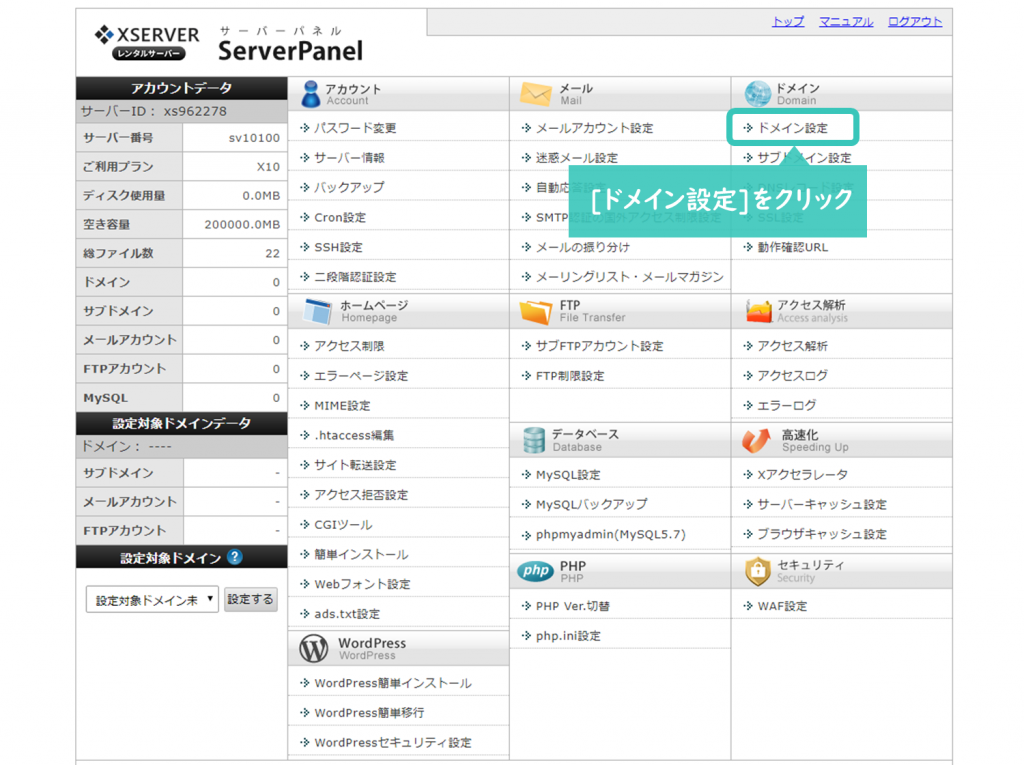Click the FTP folder icon
Viewport: 1024px width, 765px height.
[536, 312]
